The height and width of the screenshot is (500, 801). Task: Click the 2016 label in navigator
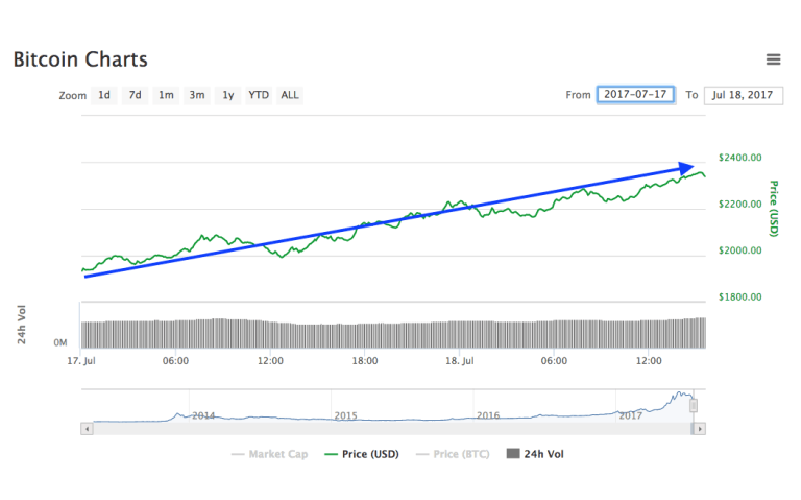(488, 416)
